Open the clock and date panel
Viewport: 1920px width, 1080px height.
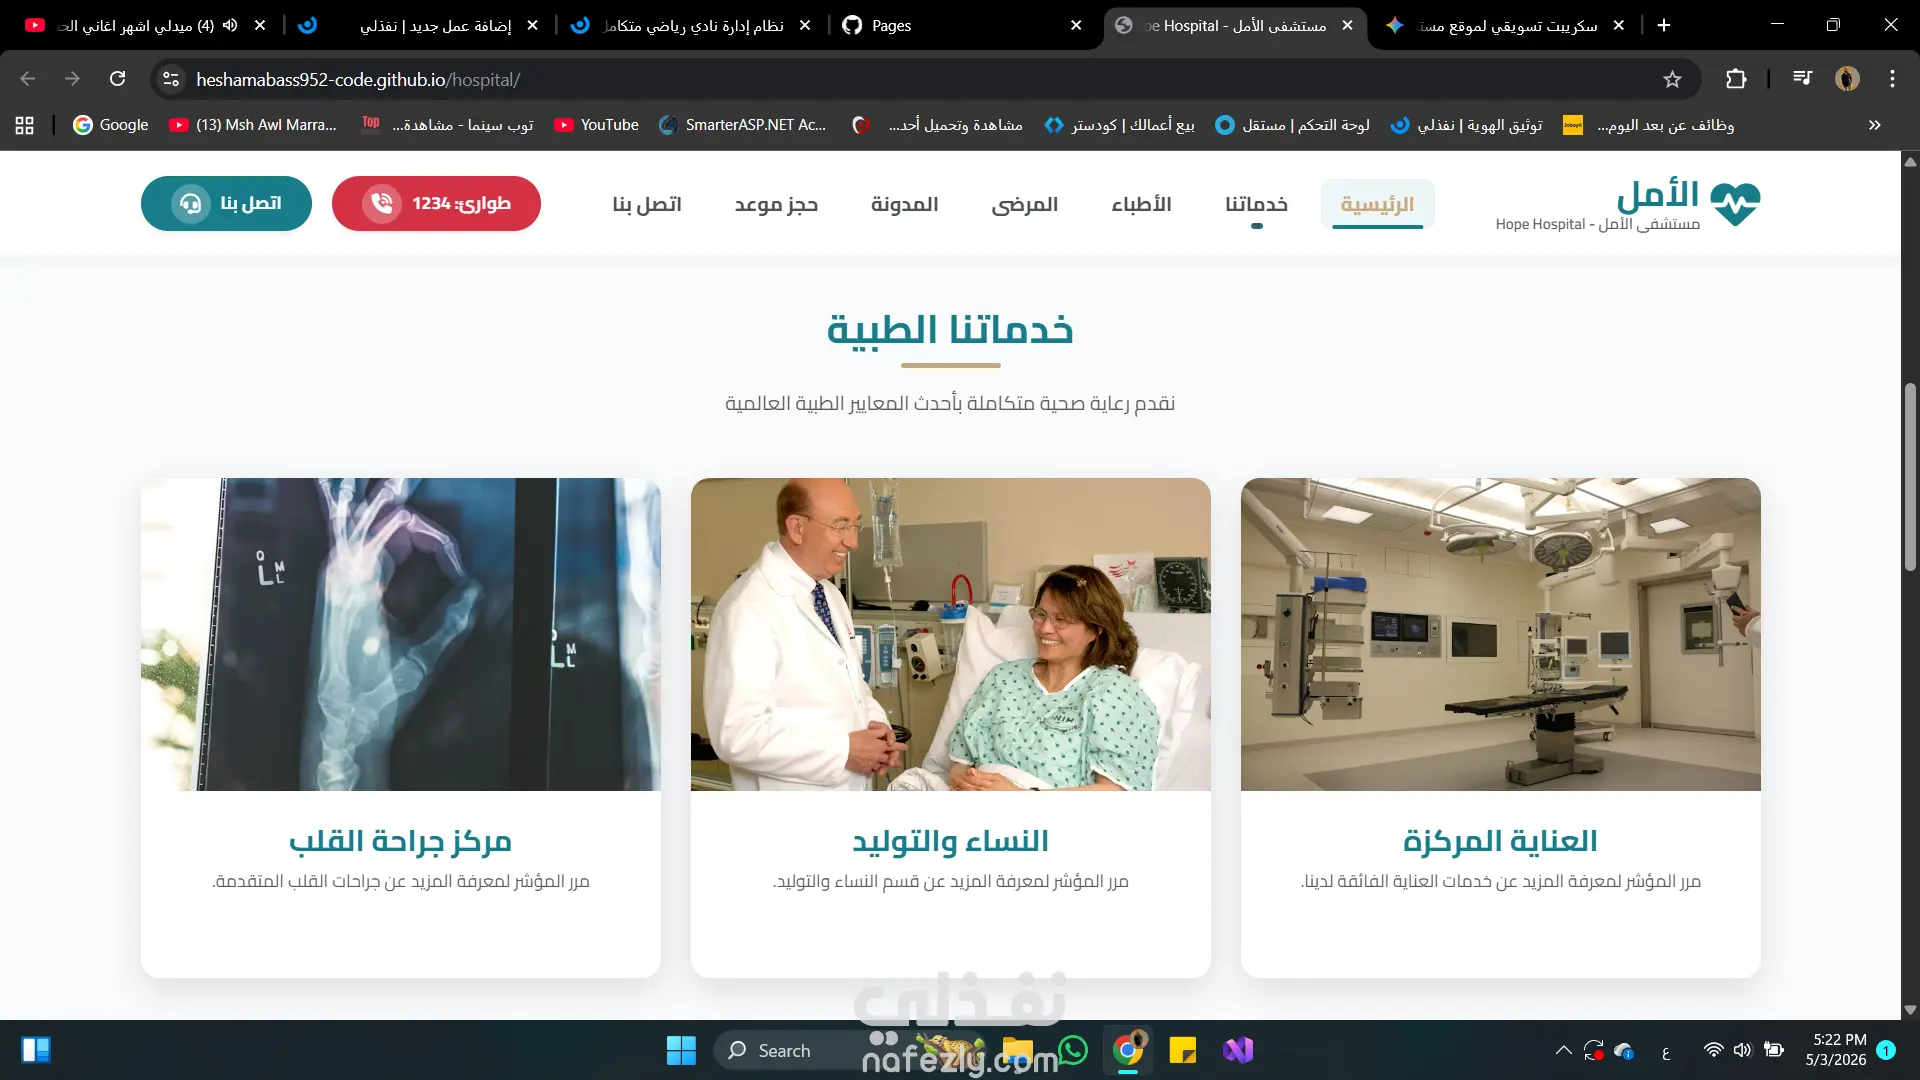(1836, 1050)
